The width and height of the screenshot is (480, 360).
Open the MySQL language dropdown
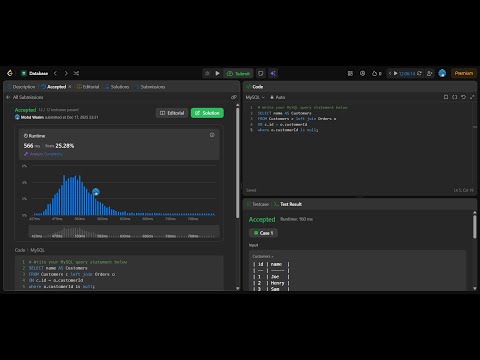tap(255, 97)
